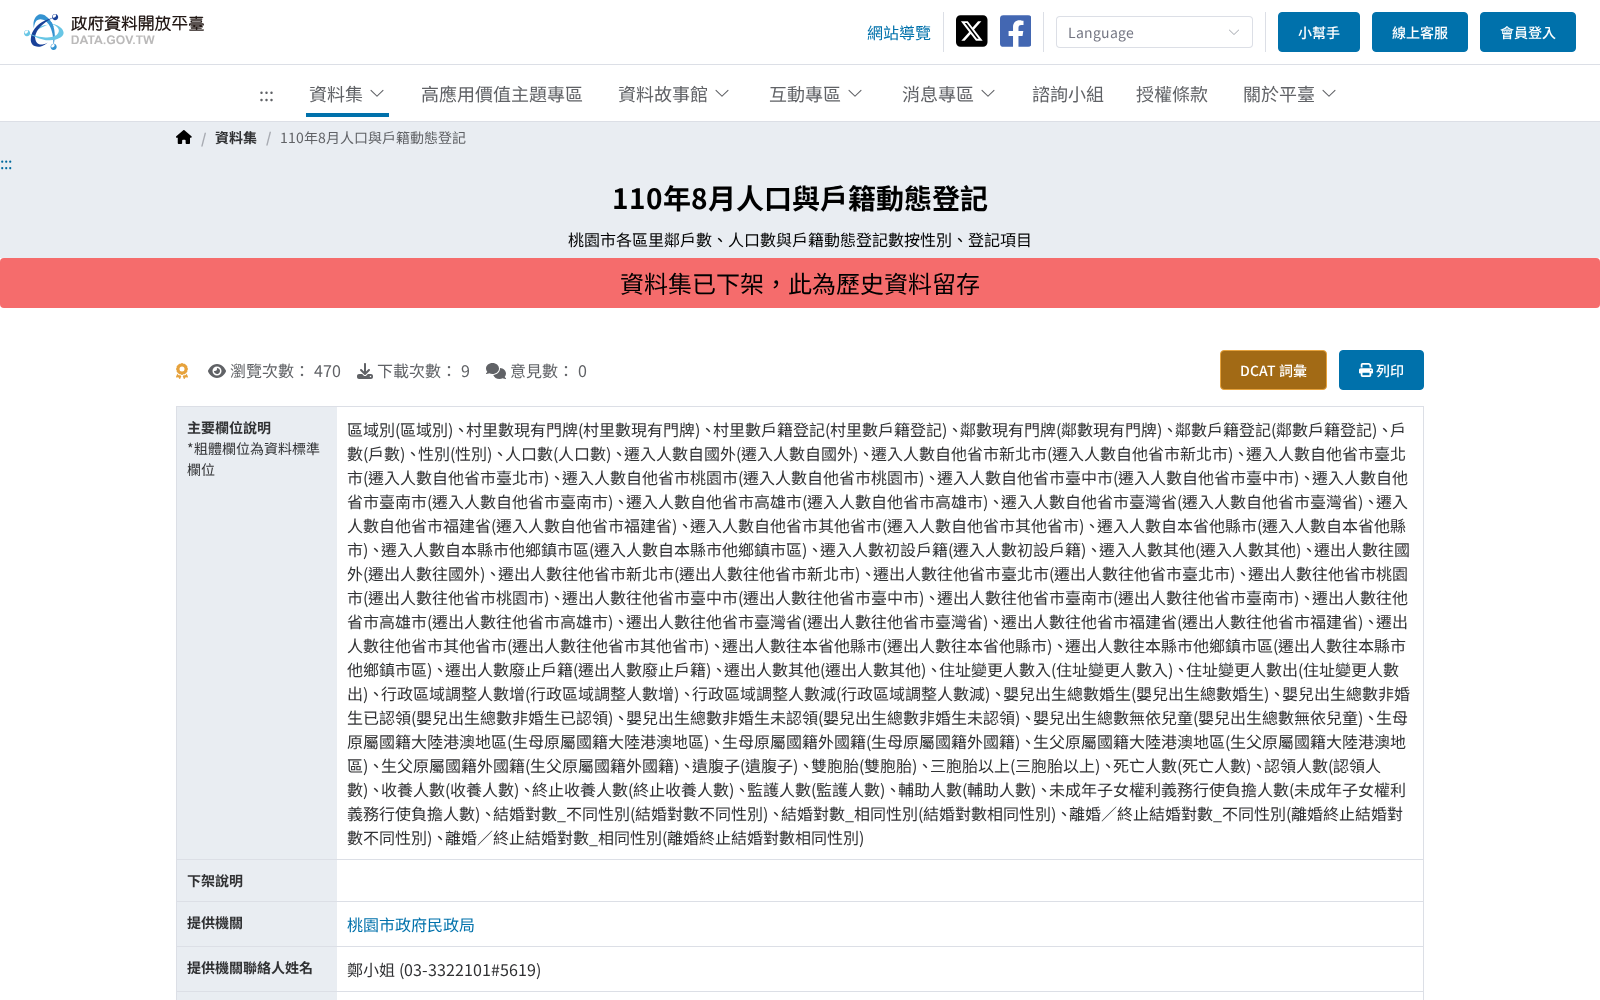The height and width of the screenshot is (1000, 1600).
Task: Click the gold medal badge icon
Action: [182, 371]
